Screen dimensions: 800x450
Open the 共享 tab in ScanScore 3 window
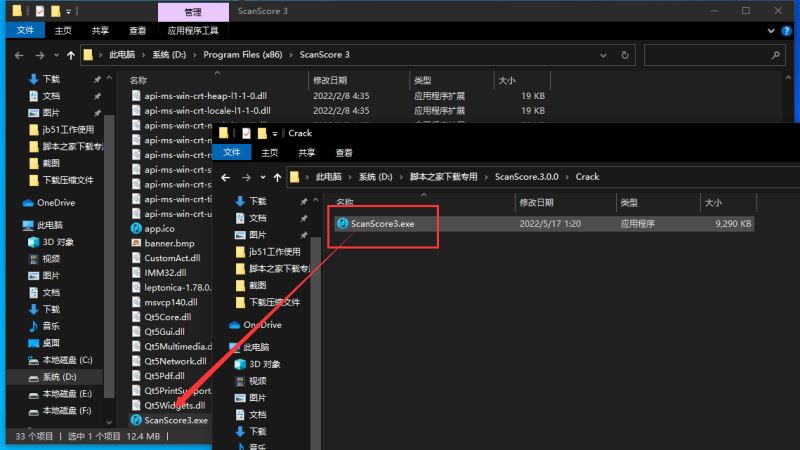pos(100,31)
